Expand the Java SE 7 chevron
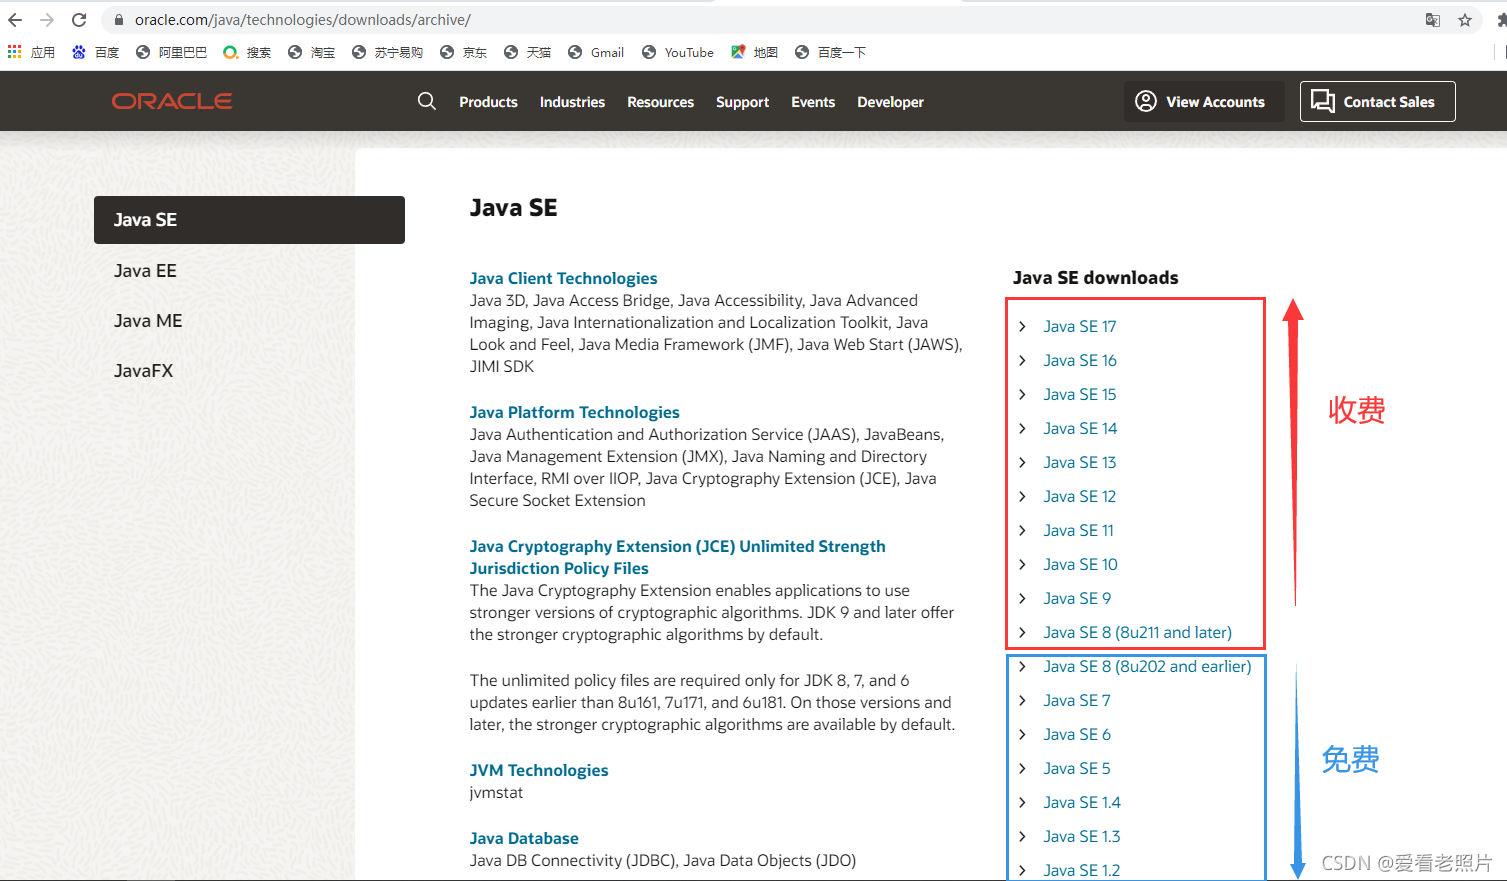1507x881 pixels. [1022, 700]
